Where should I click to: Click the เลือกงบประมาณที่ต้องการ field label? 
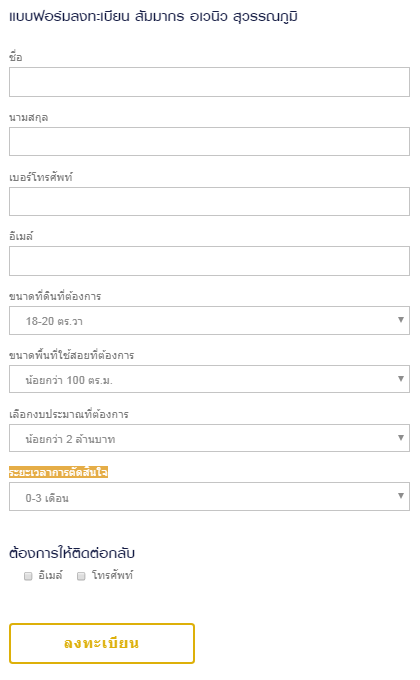click(69, 414)
